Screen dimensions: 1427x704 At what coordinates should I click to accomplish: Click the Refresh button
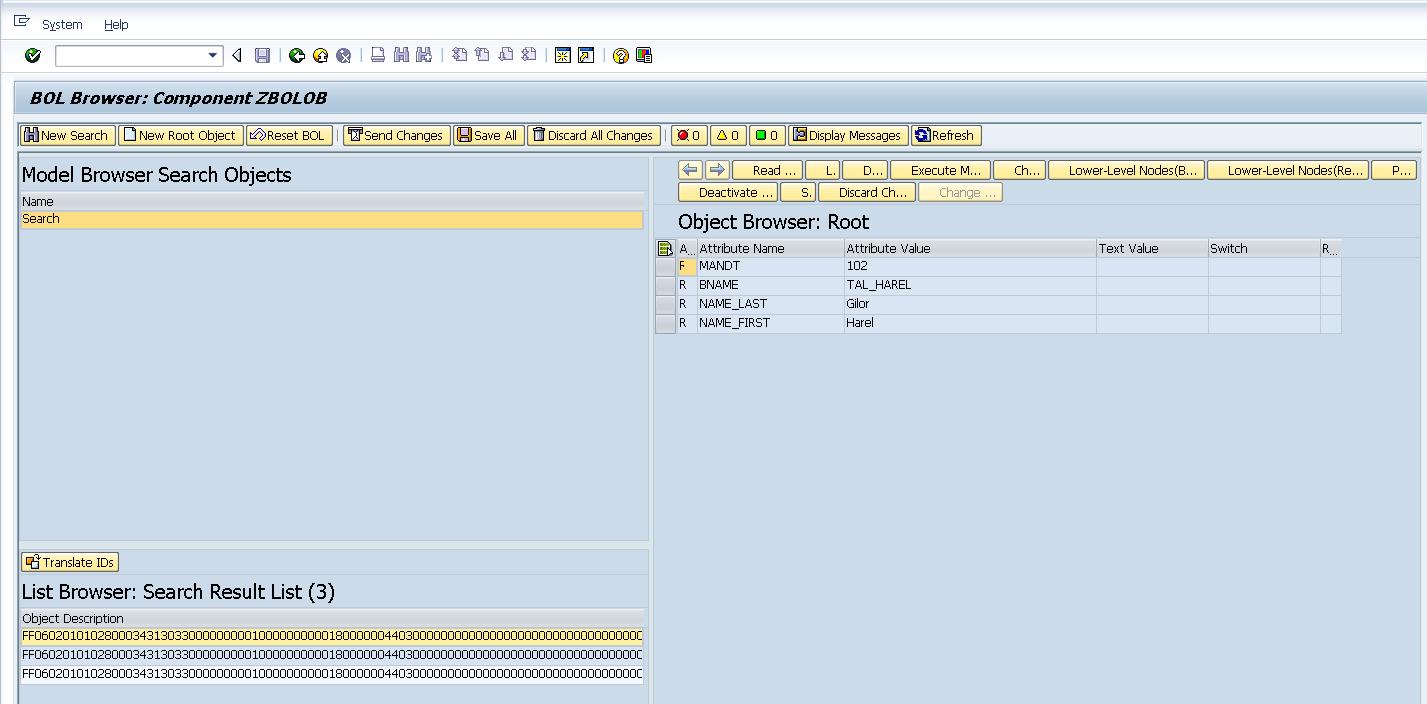pos(946,134)
